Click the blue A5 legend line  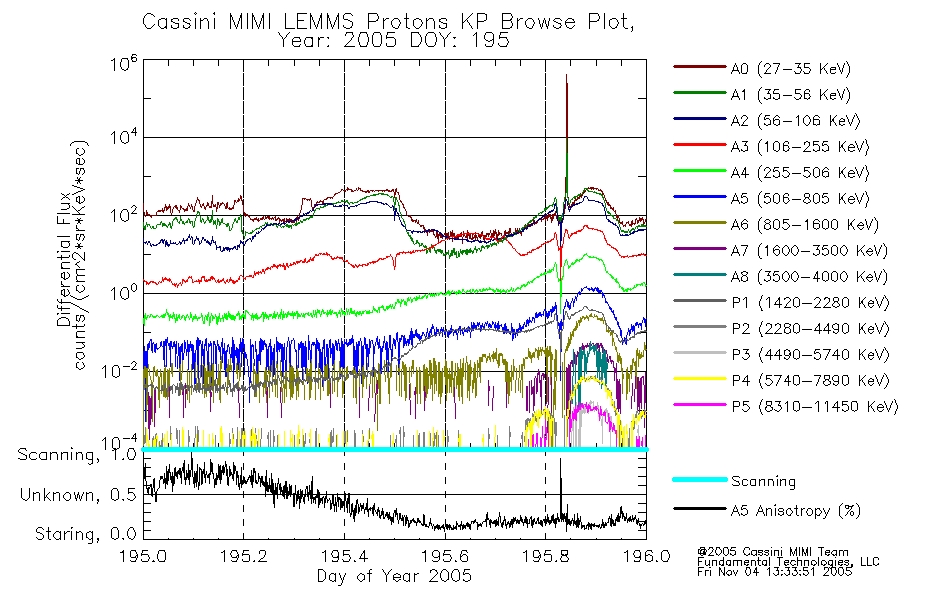(x=699, y=197)
